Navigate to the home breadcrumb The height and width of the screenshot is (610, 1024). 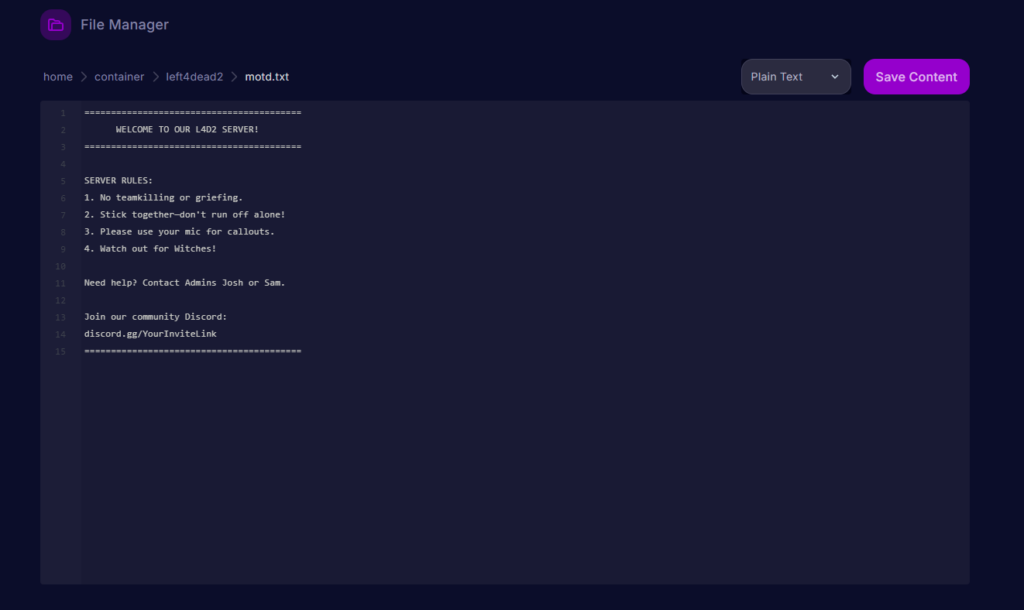pos(57,76)
